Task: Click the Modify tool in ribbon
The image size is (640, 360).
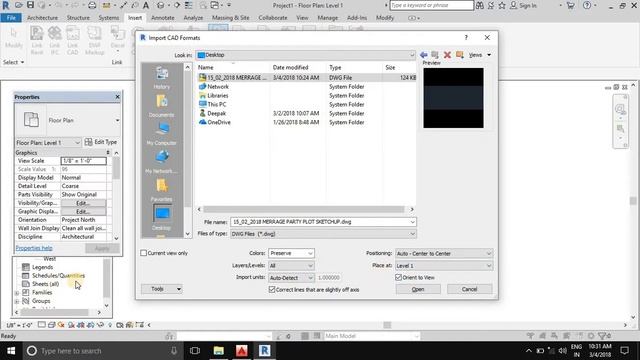Action: coord(14,38)
